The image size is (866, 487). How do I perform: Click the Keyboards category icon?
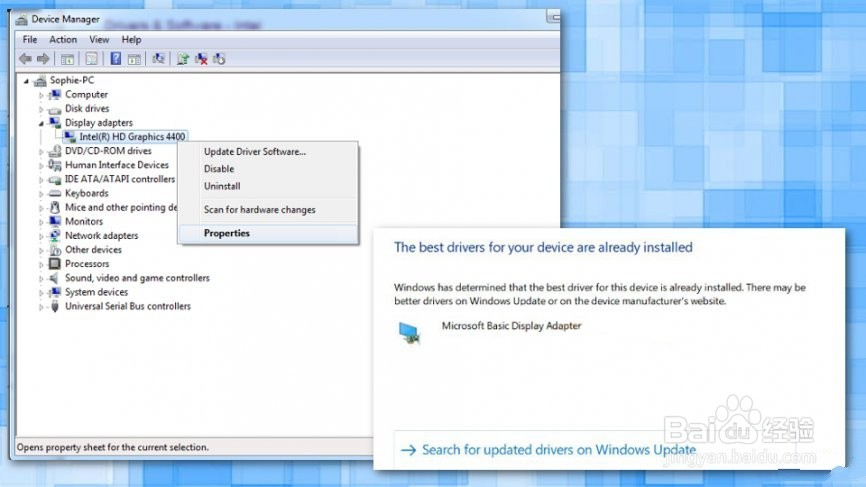tap(55, 193)
